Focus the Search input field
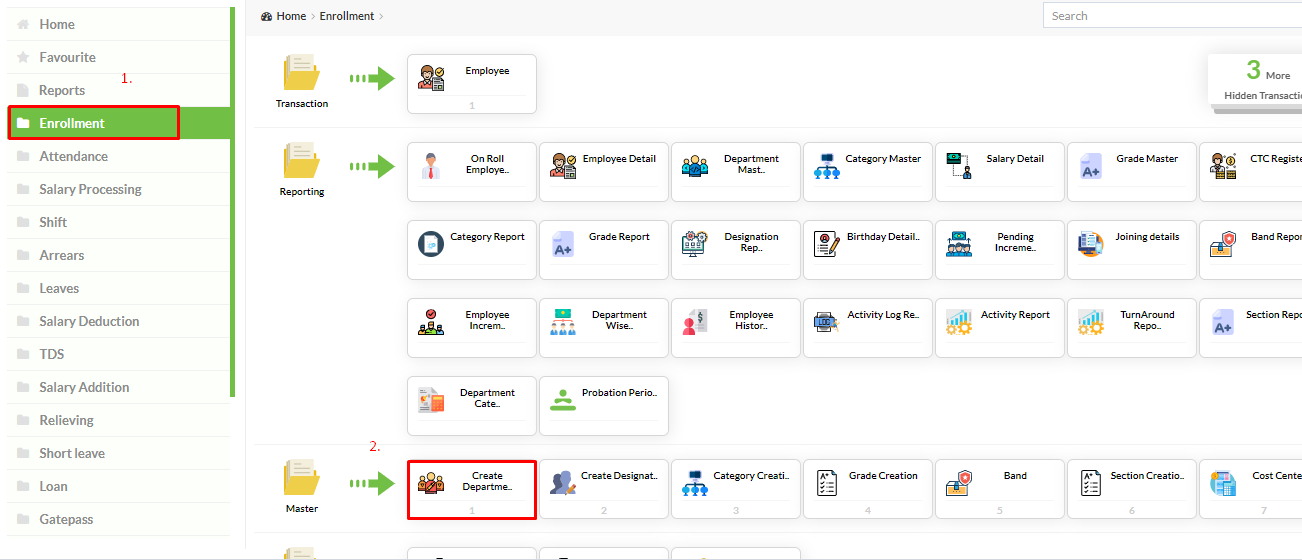 pos(1172,16)
